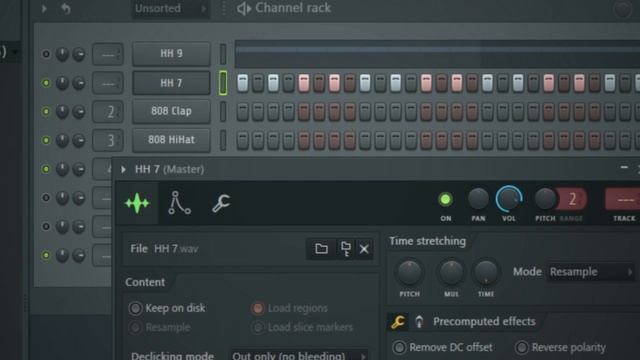Click the TRACK selector in HH 7 window
The image size is (640, 360).
point(623,200)
